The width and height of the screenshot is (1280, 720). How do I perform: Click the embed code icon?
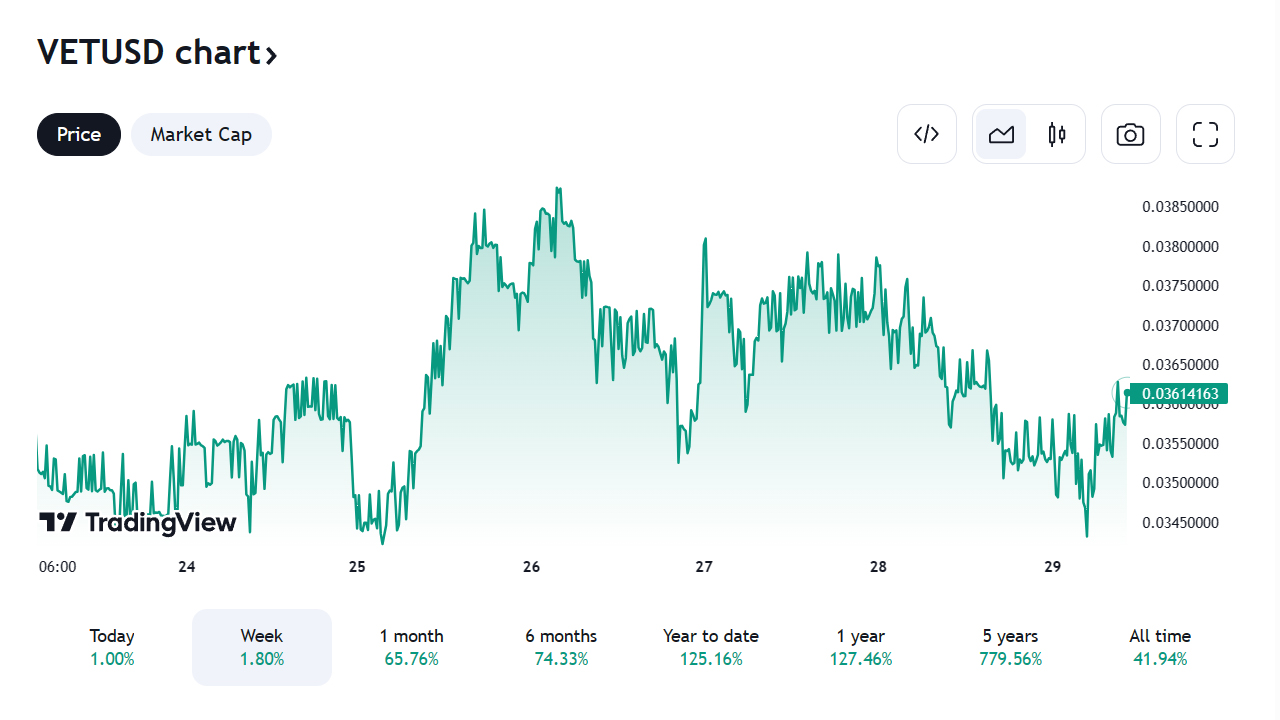pos(927,134)
